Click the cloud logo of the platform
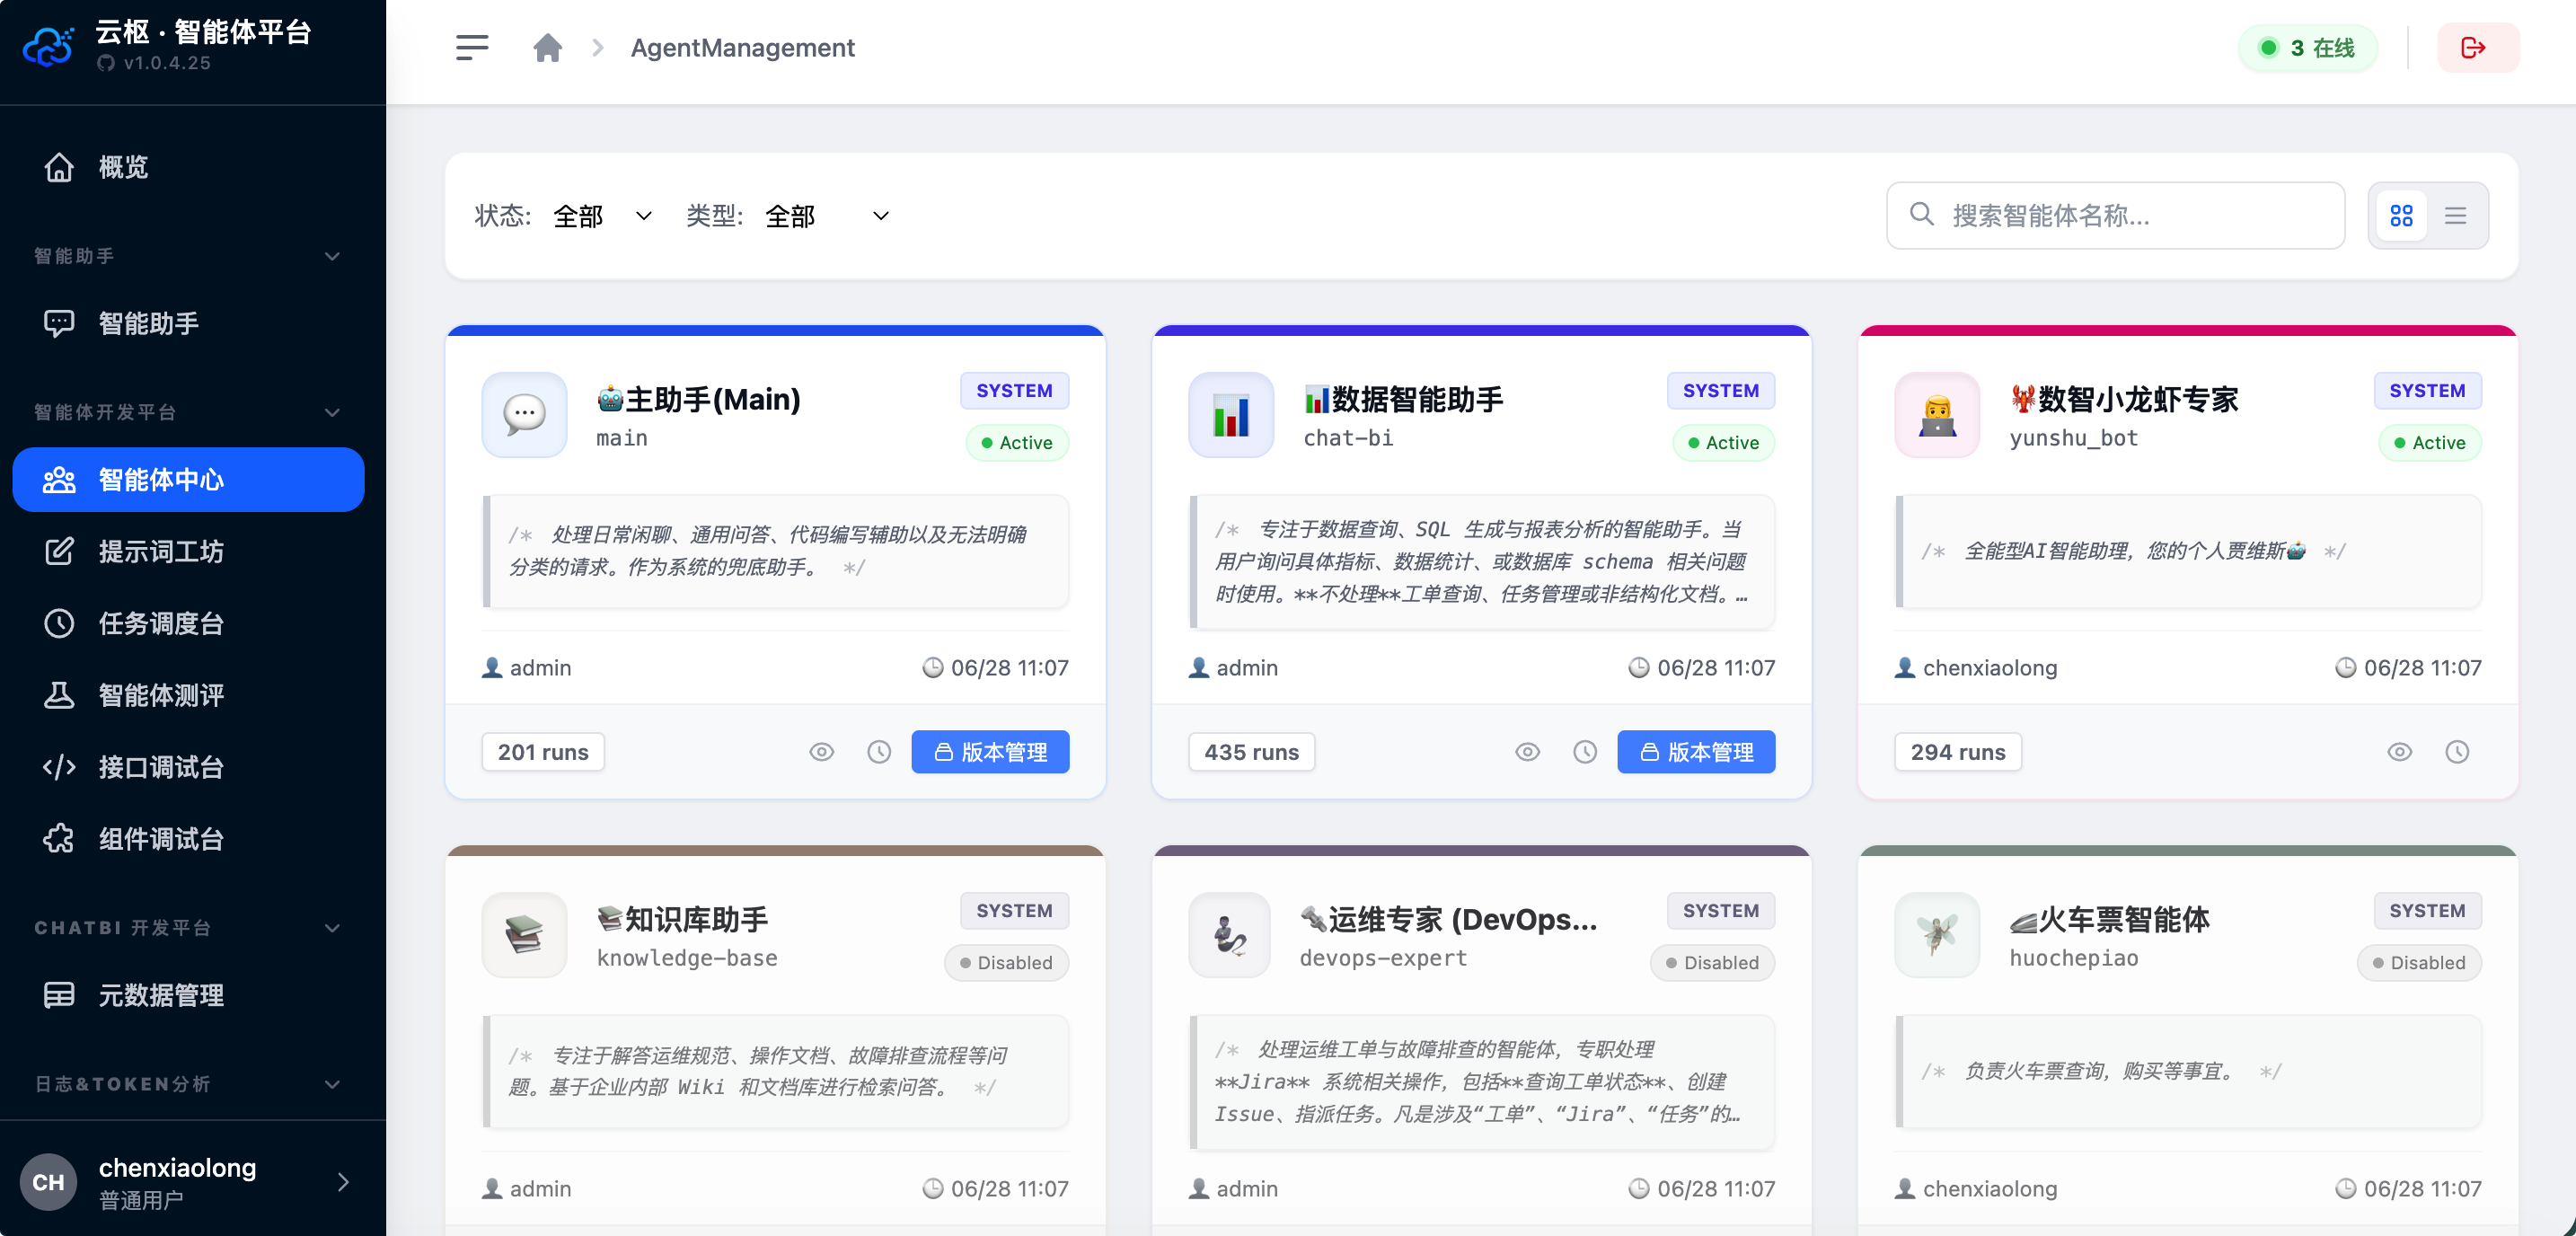2576x1236 pixels. pyautogui.click(x=48, y=47)
